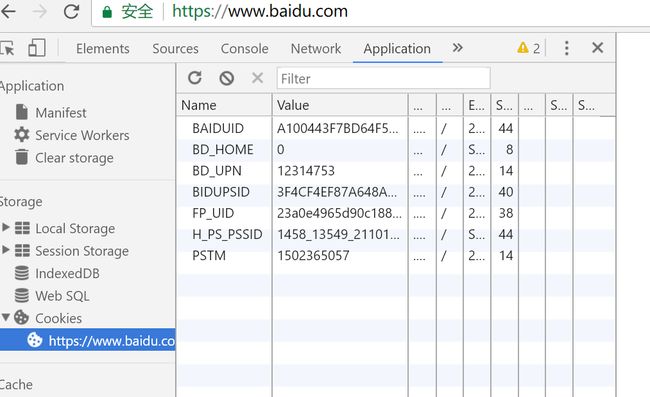Viewport: 650px width, 397px height.
Task: Switch to the Console tab
Action: tap(245, 48)
